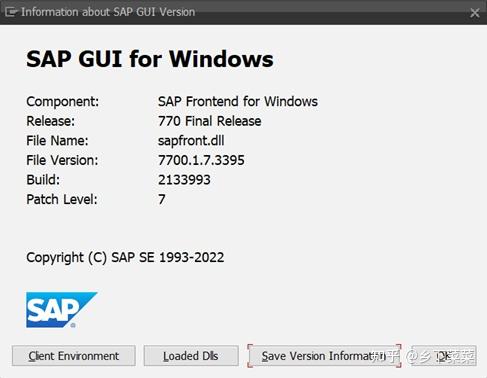Select the 'Component:' label

pos(63,101)
